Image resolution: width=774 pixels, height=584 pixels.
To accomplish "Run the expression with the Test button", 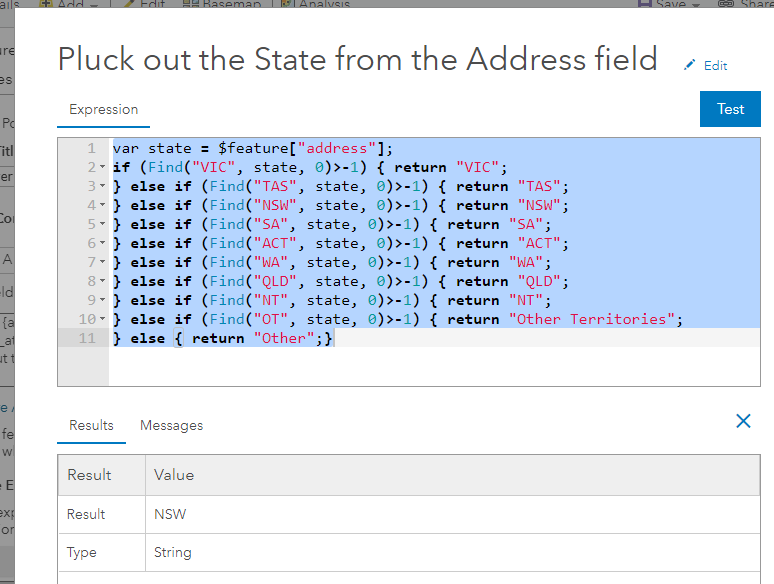I will coord(730,109).
